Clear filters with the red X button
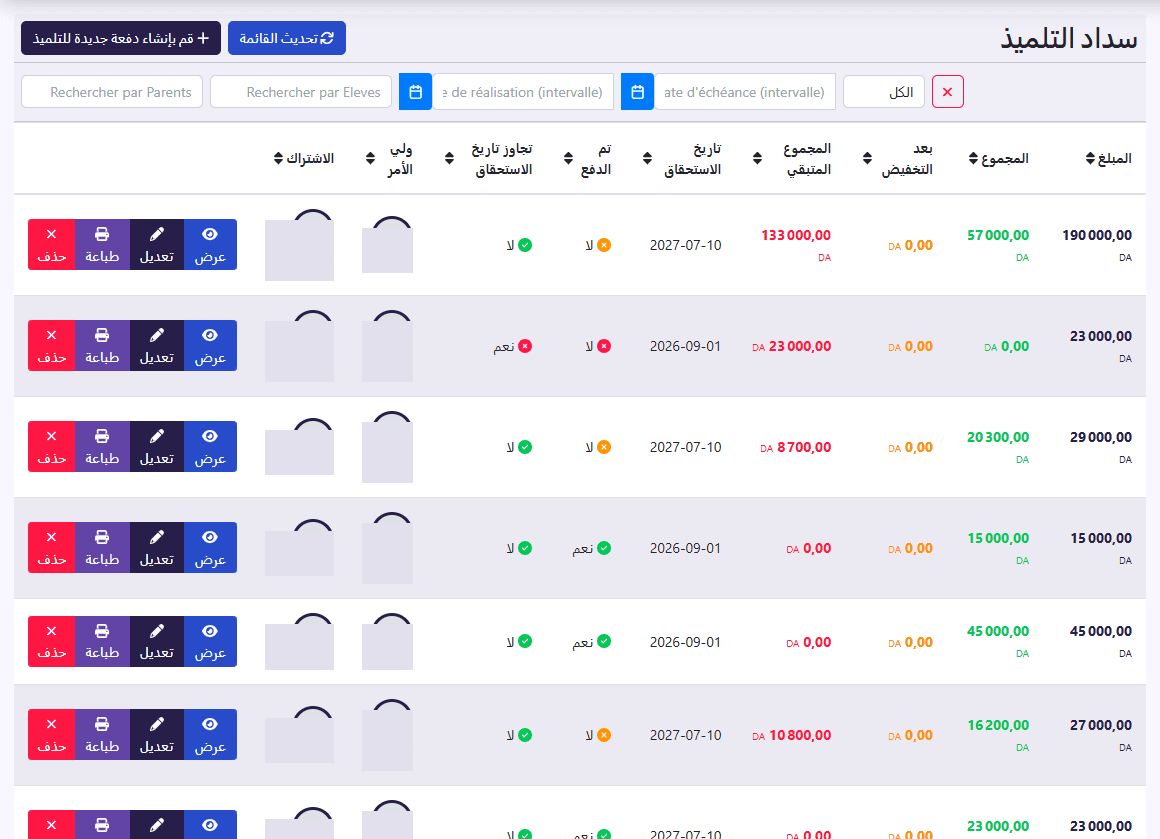Screen dimensions: 1160x839 (x=948, y=92)
